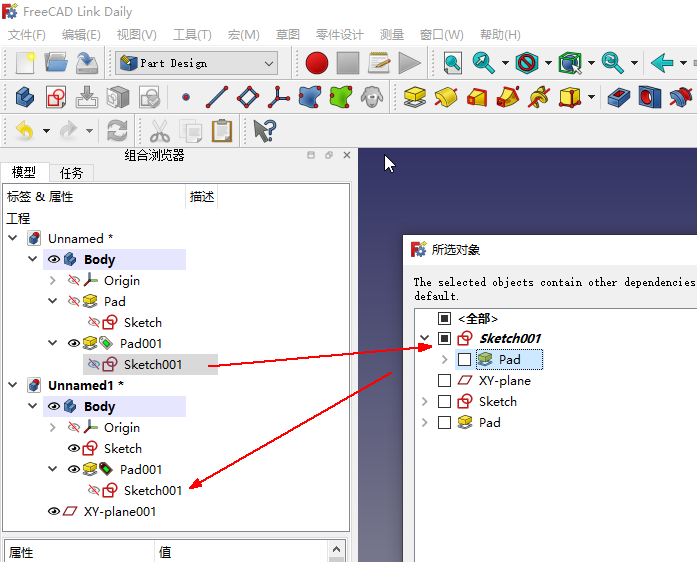This screenshot has width=697, height=562.
Task: Click the sync view magnifier icon
Action: point(613,63)
